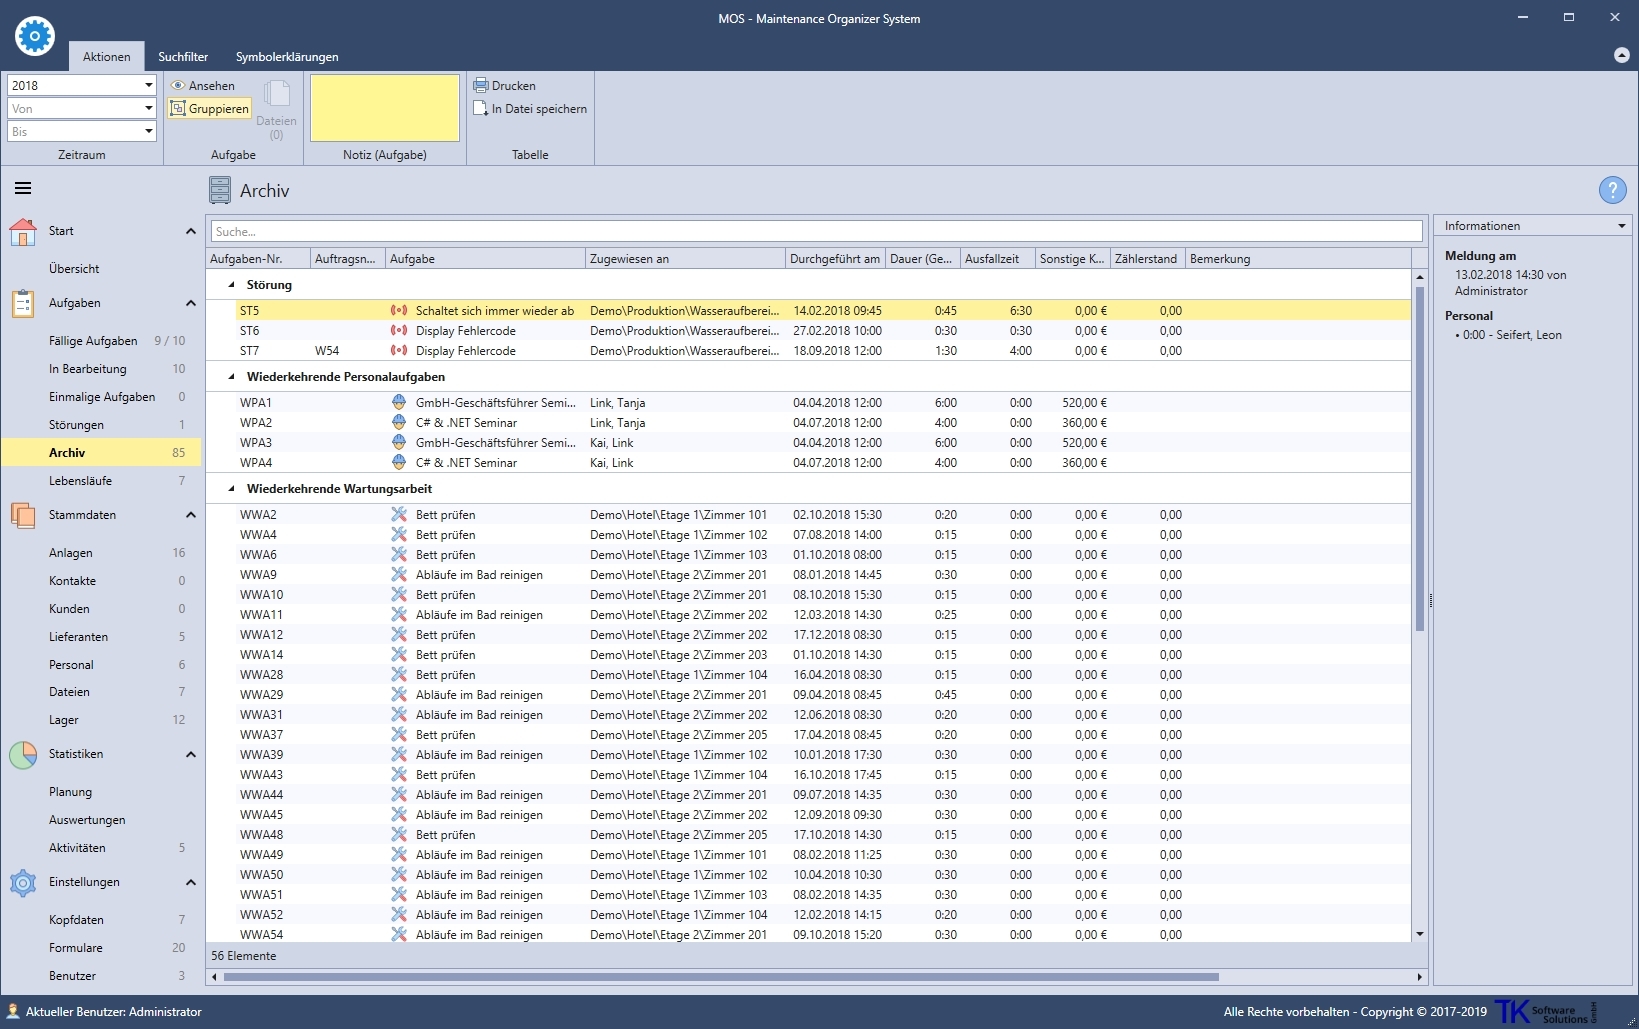Click the yellow Notiz (Aufgabe) field
This screenshot has height=1029, width=1639.
385,108
